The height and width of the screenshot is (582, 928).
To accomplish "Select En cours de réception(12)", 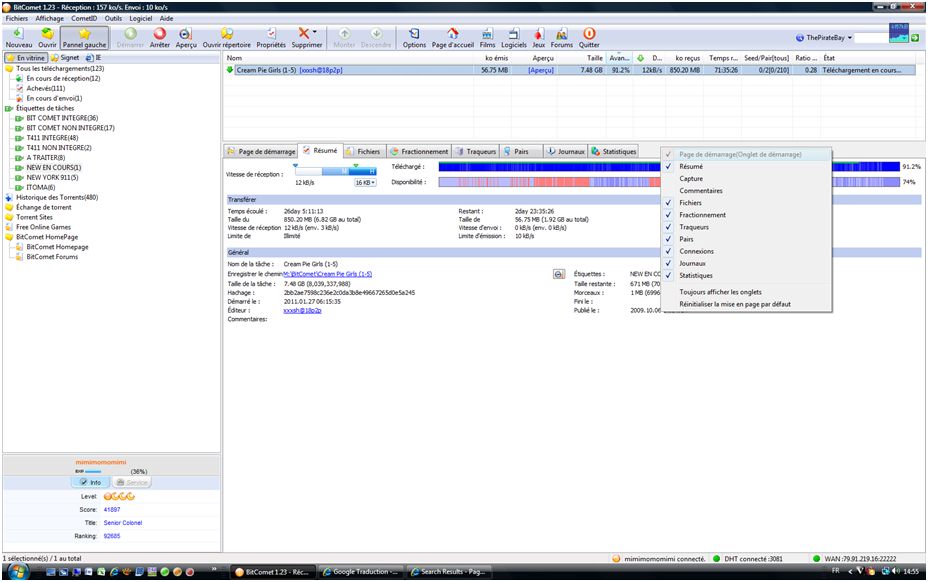I will tap(63, 79).
